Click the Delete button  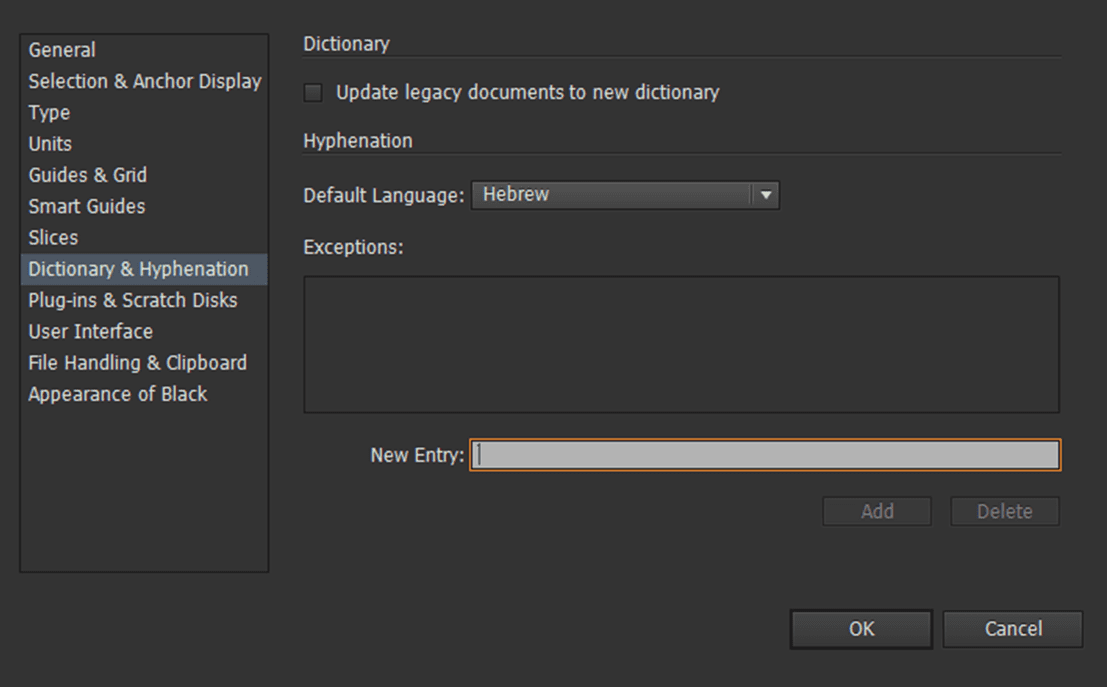tap(1004, 511)
